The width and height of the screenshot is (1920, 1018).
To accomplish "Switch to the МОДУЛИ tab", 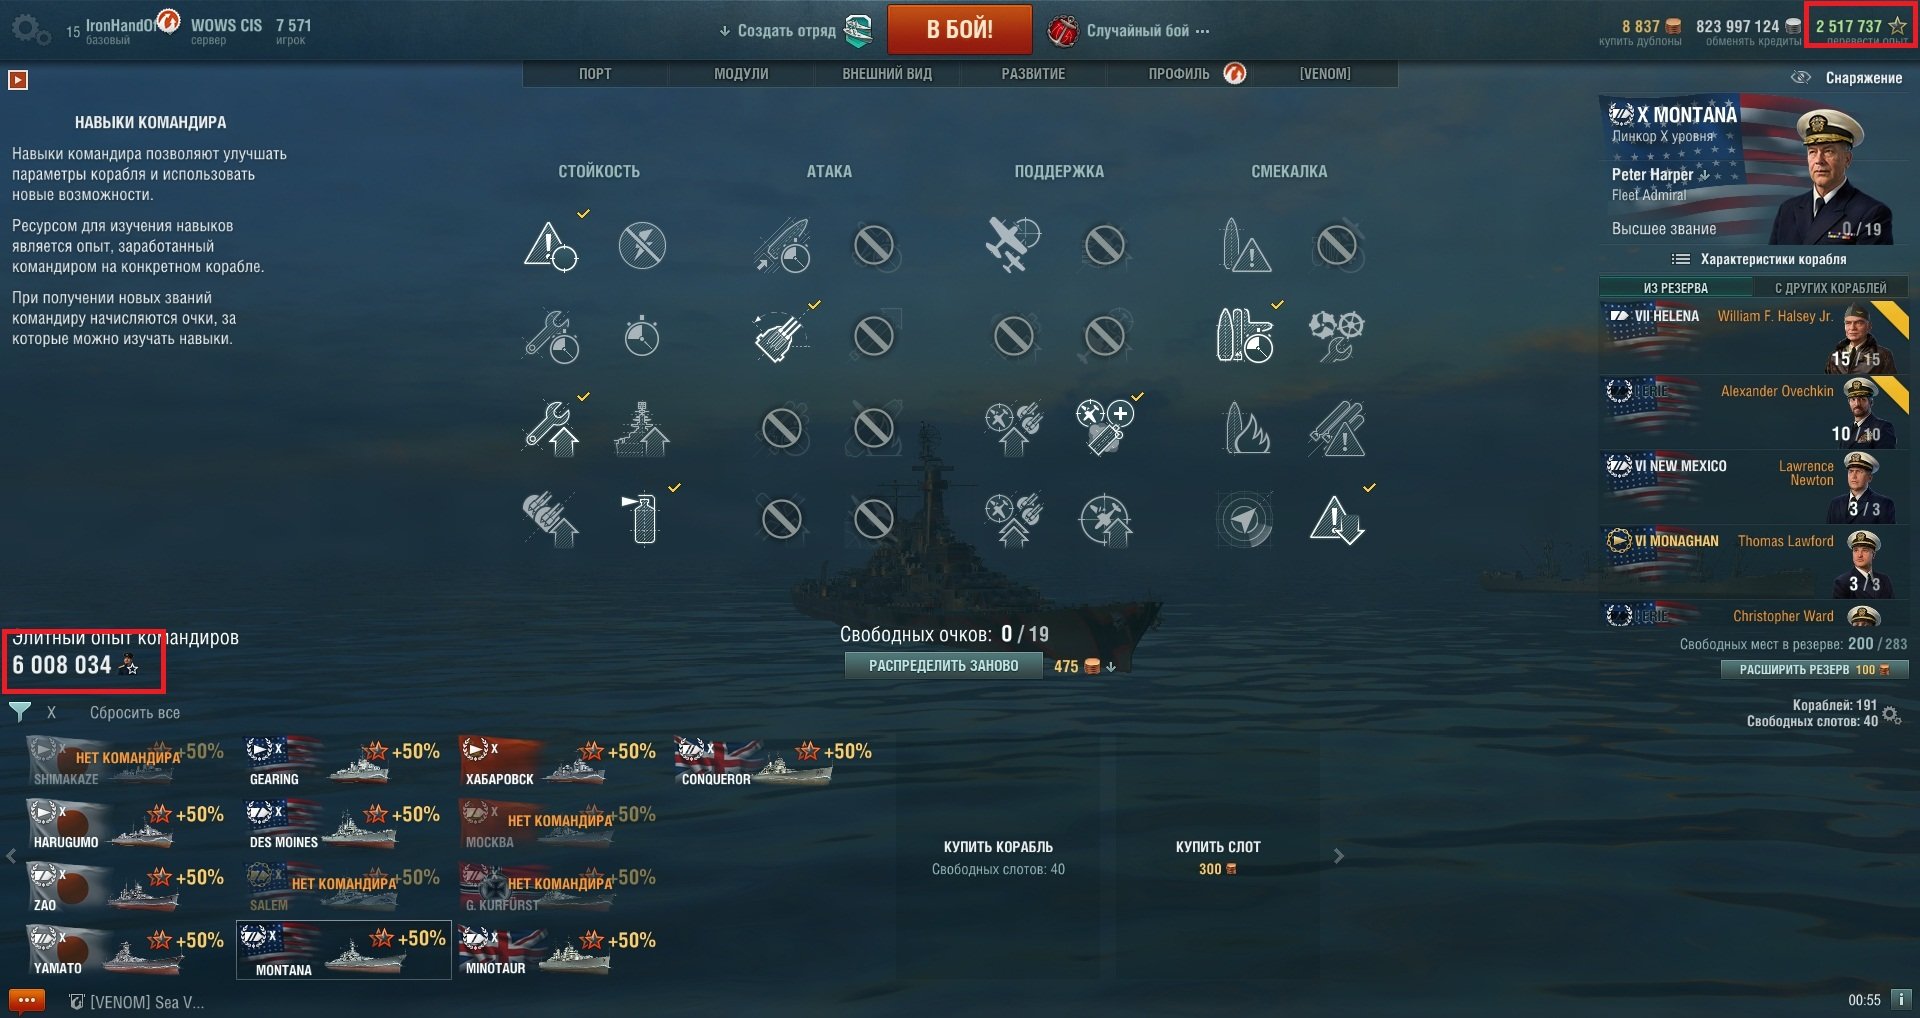I will point(741,74).
